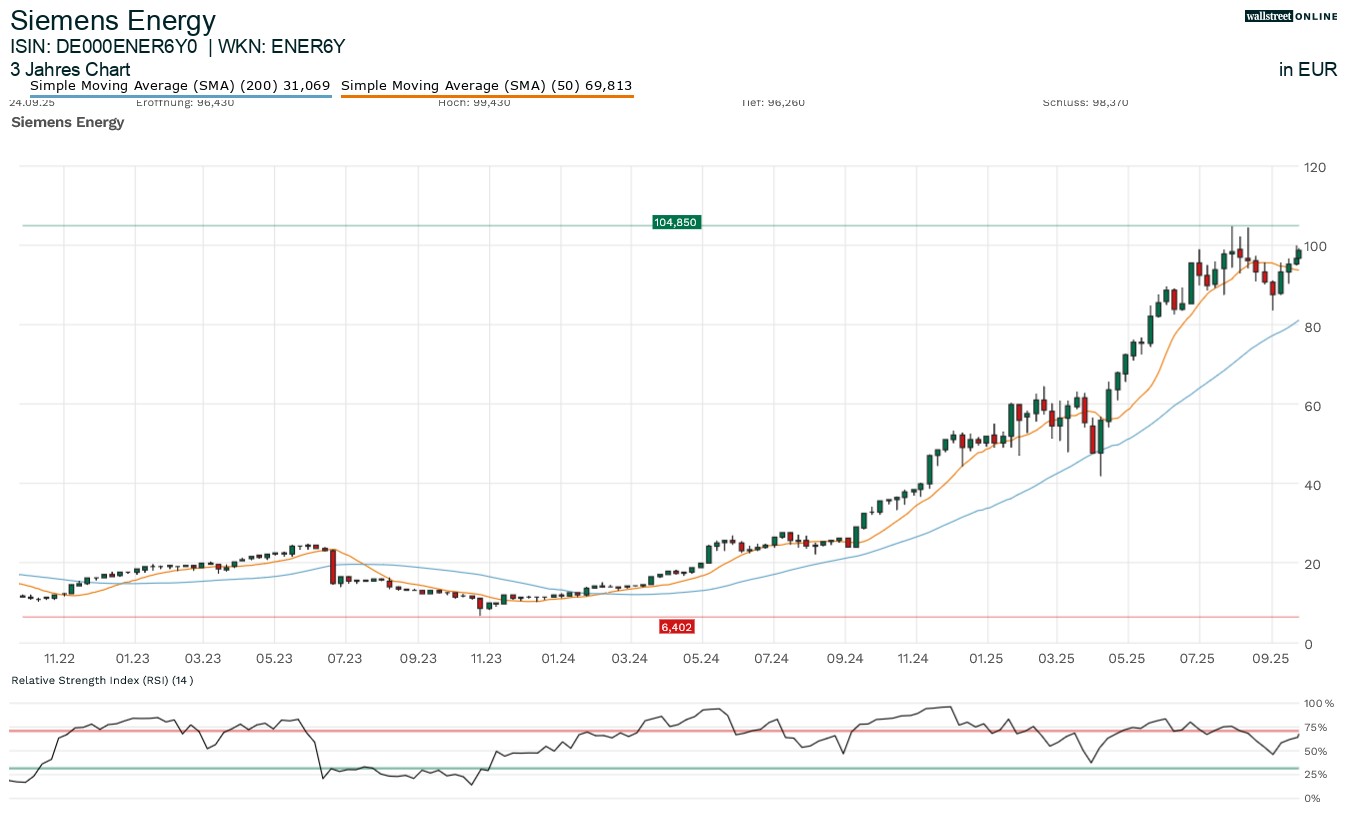1349x831 pixels.
Task: Toggle the SMA (200) legend entry
Action: click(180, 86)
